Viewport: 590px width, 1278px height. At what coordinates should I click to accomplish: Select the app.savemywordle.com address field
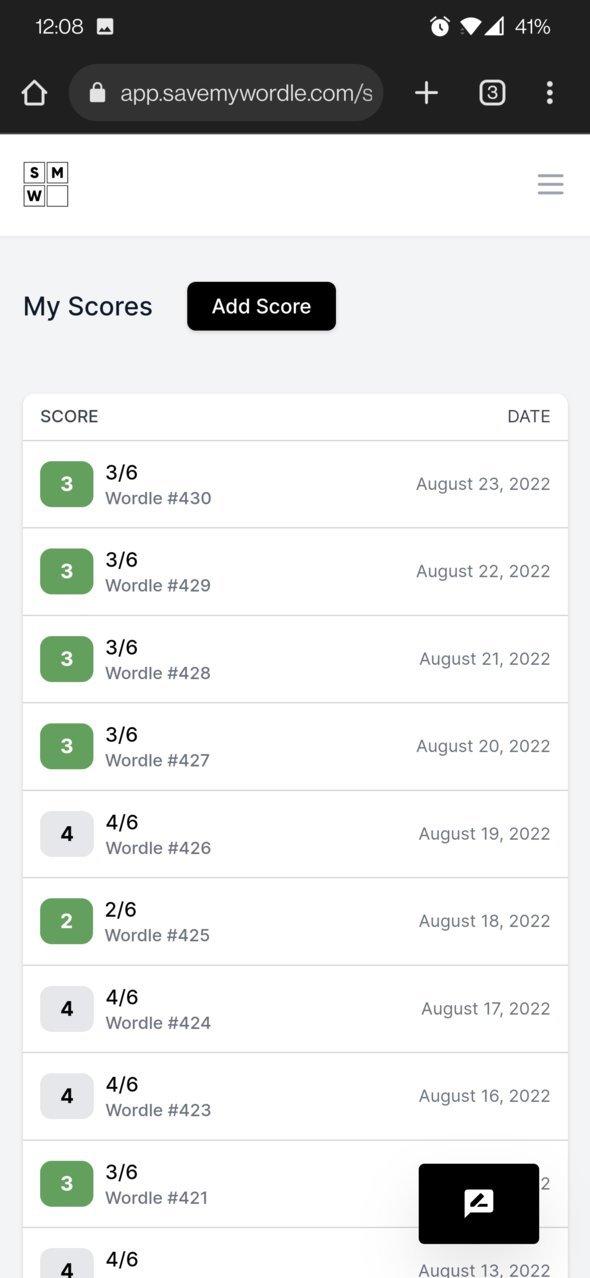226,93
